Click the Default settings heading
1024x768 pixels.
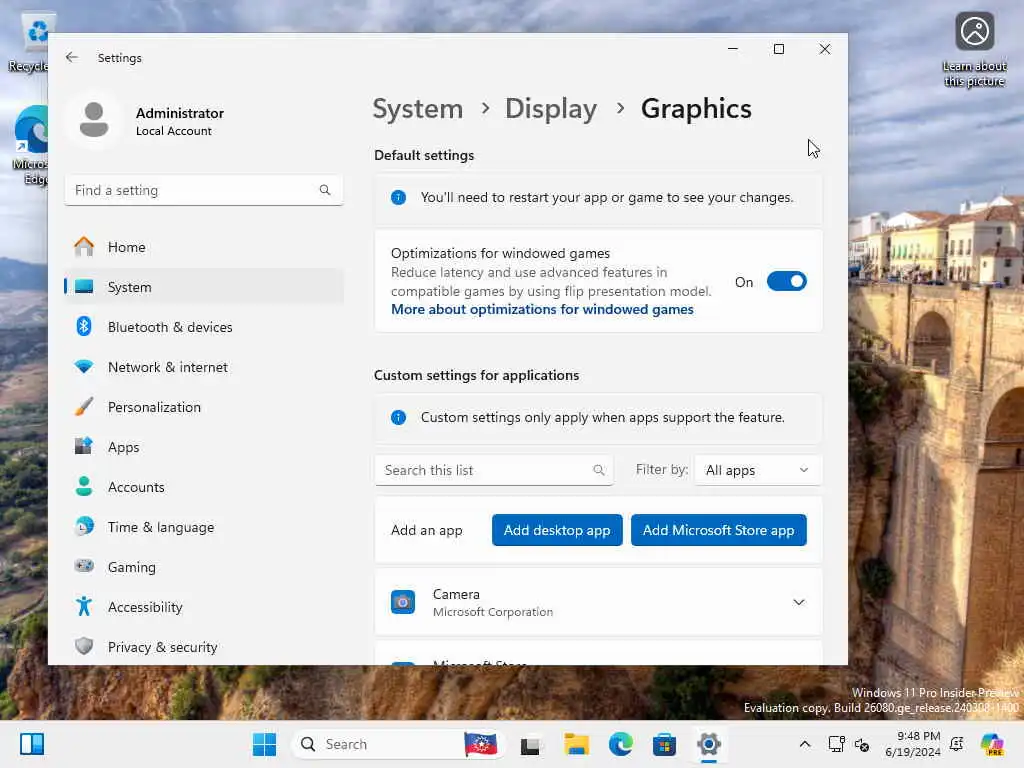point(424,155)
